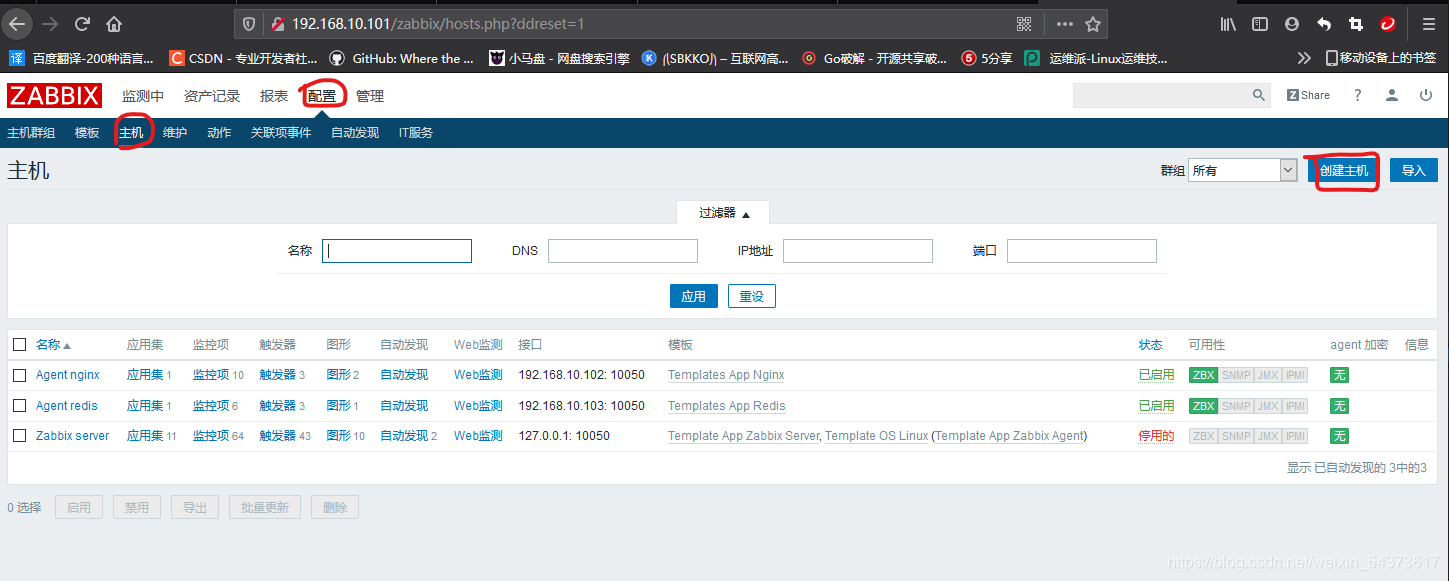Open Firefox account icon

click(x=1292, y=24)
